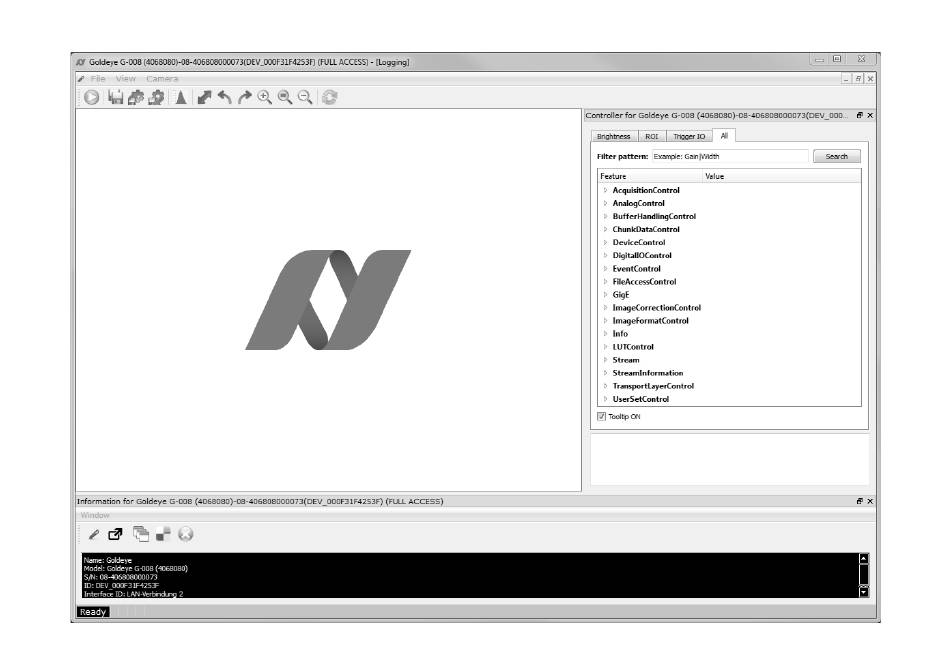Viewport: 950px width, 665px height.
Task: Click the fit to window arrows icon
Action: [x=204, y=97]
